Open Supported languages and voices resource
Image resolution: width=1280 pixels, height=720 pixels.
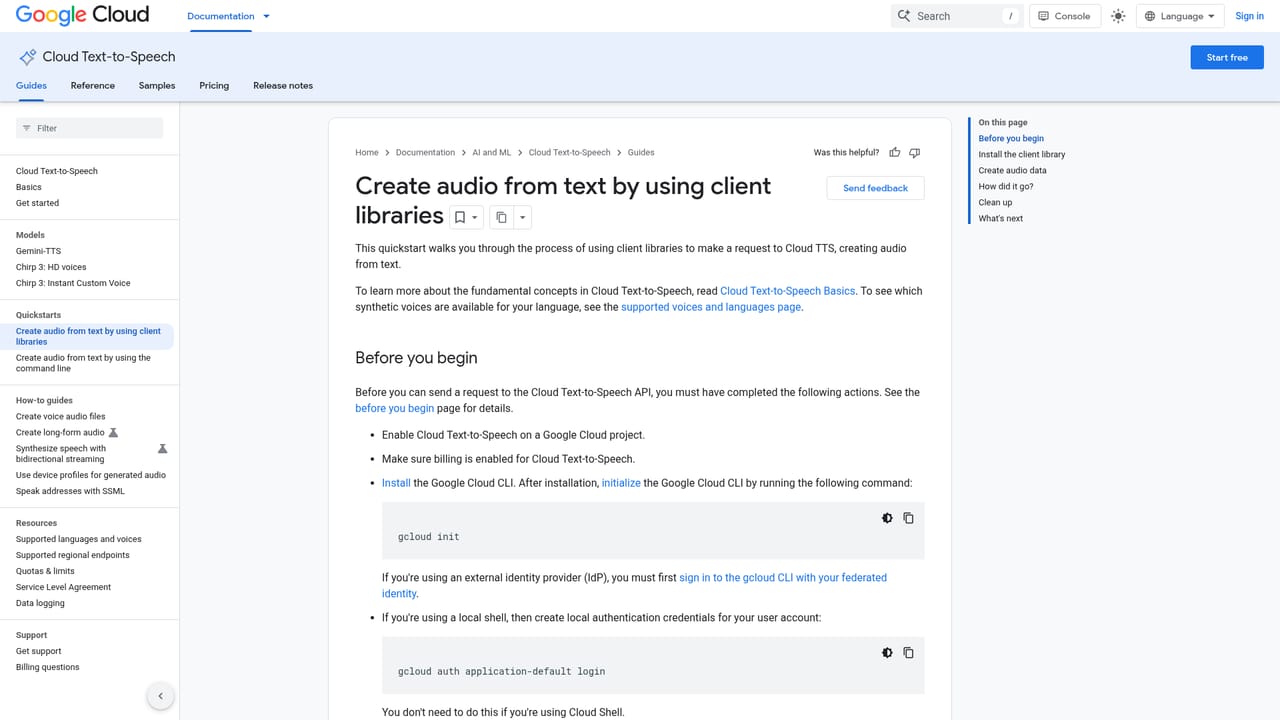coord(79,539)
